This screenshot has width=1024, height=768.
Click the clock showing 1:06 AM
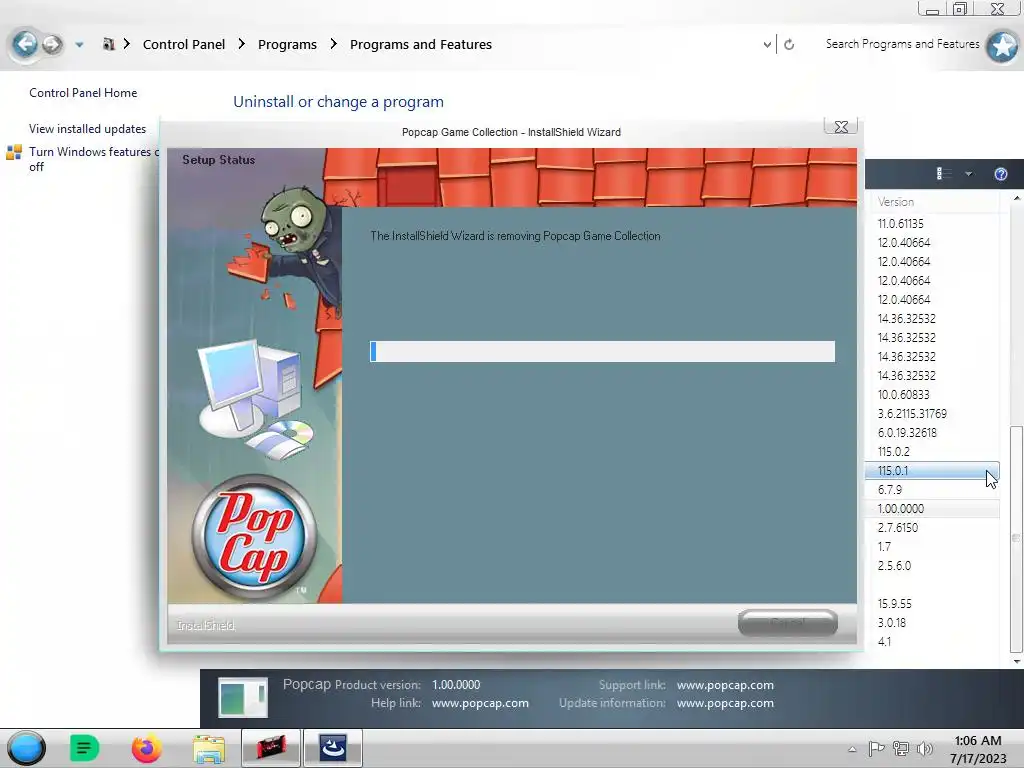[978, 749]
